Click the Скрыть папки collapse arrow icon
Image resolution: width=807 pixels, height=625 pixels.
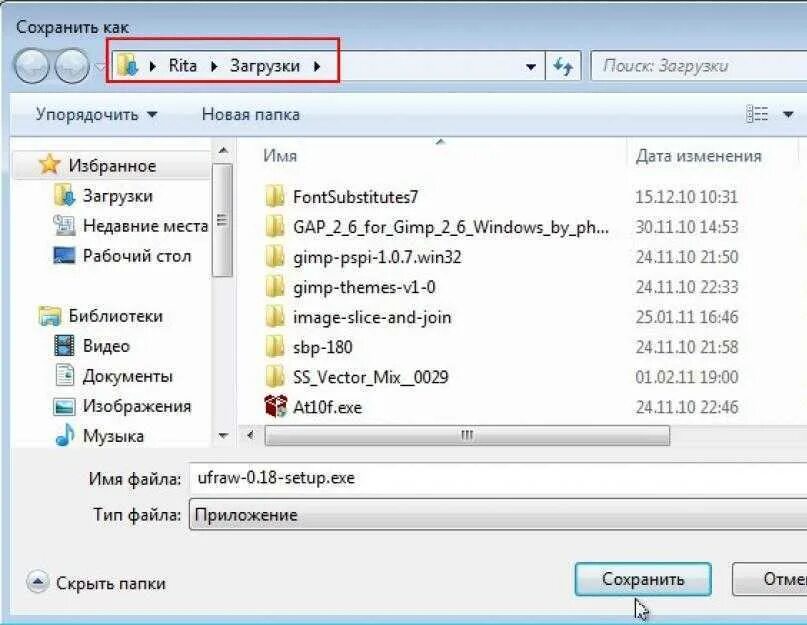37,582
